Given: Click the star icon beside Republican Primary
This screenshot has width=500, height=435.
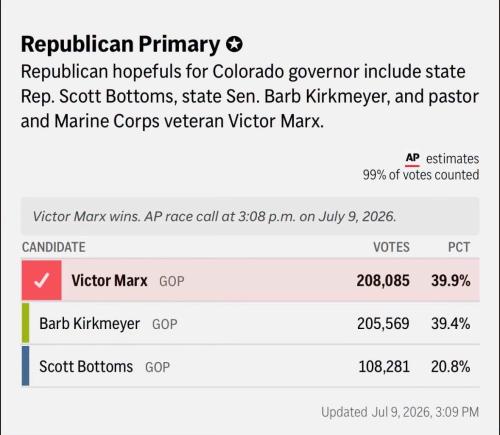Looking at the screenshot, I should pyautogui.click(x=234, y=44).
